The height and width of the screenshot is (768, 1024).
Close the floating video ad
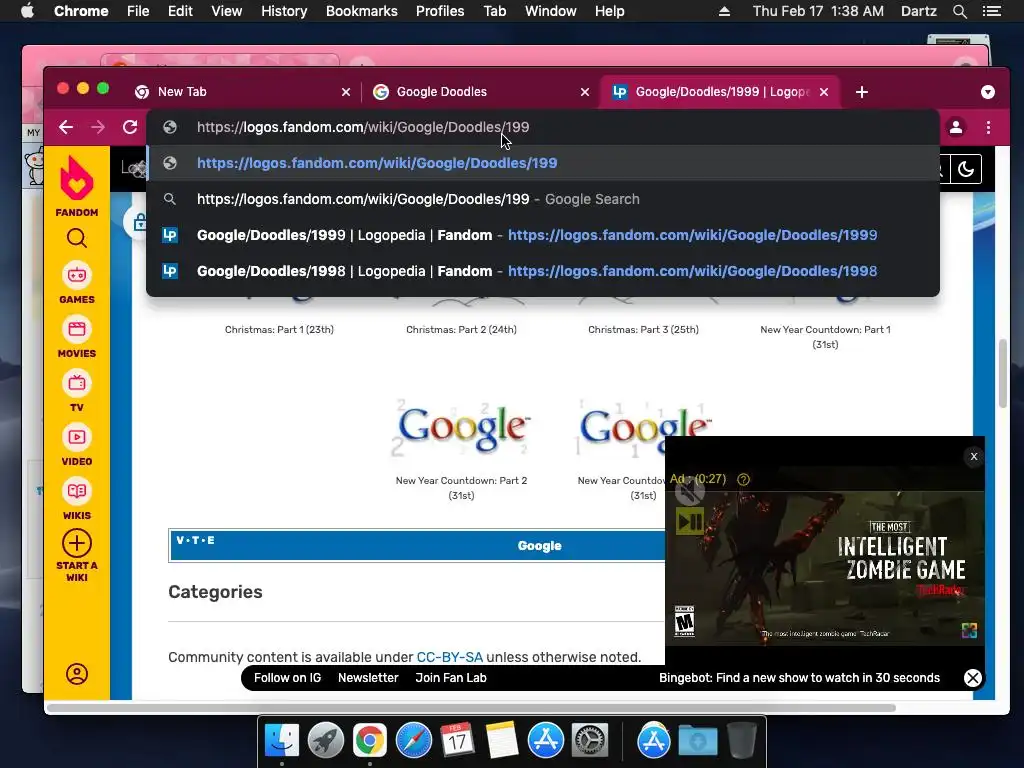point(974,456)
